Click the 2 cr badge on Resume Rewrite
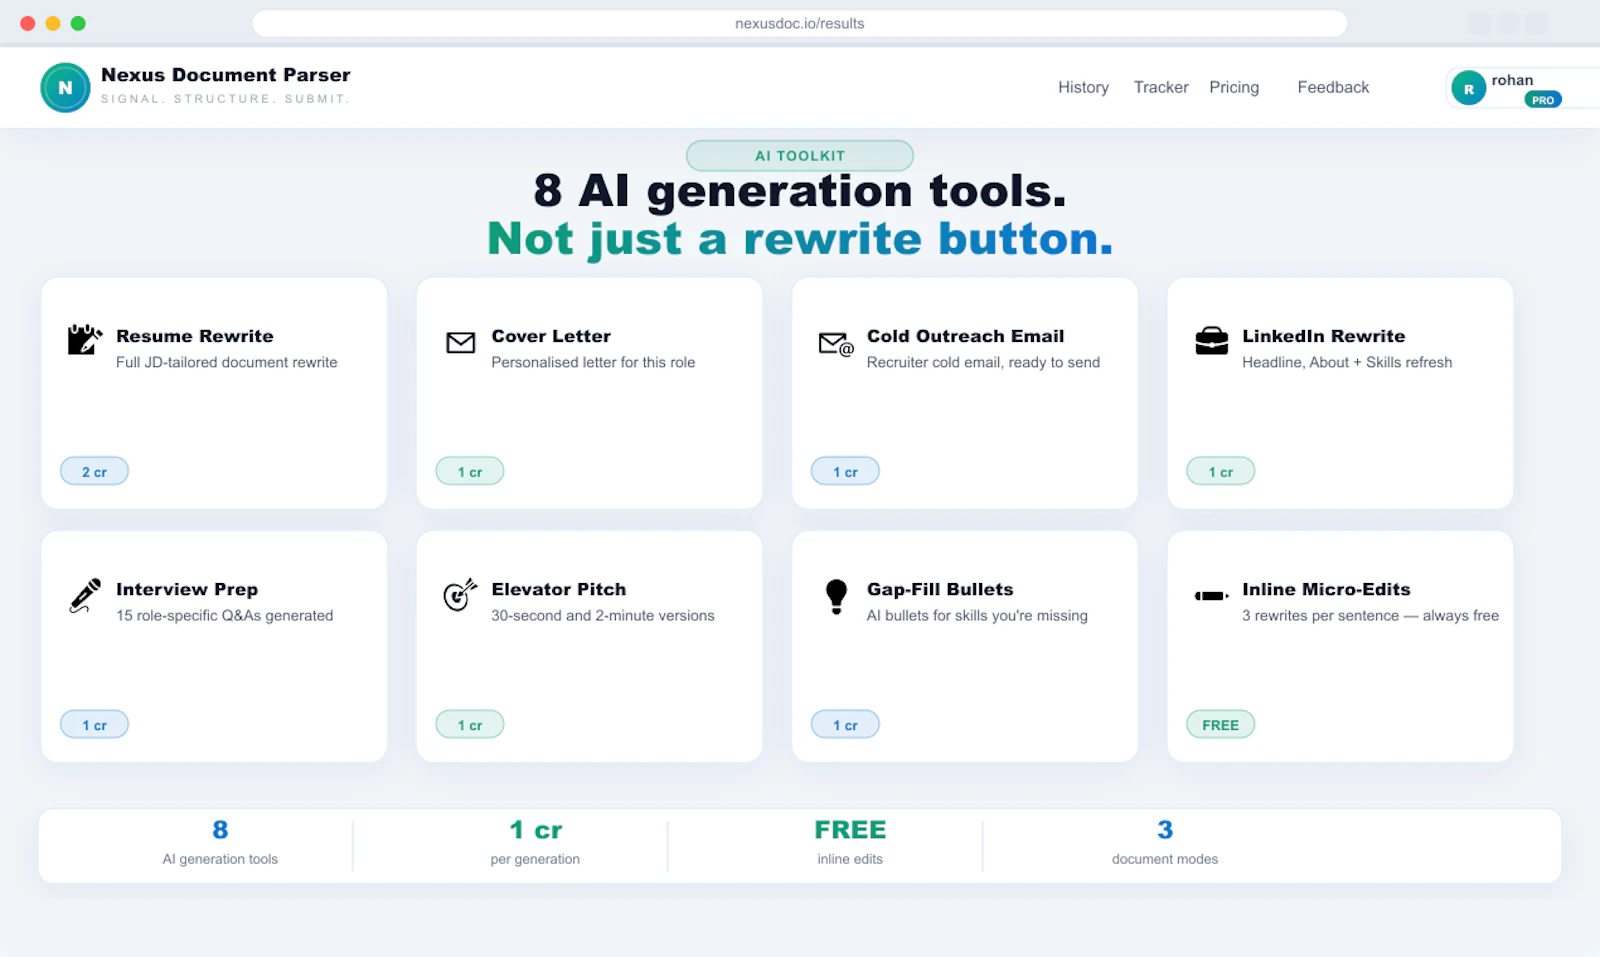Image resolution: width=1600 pixels, height=957 pixels. 94,471
